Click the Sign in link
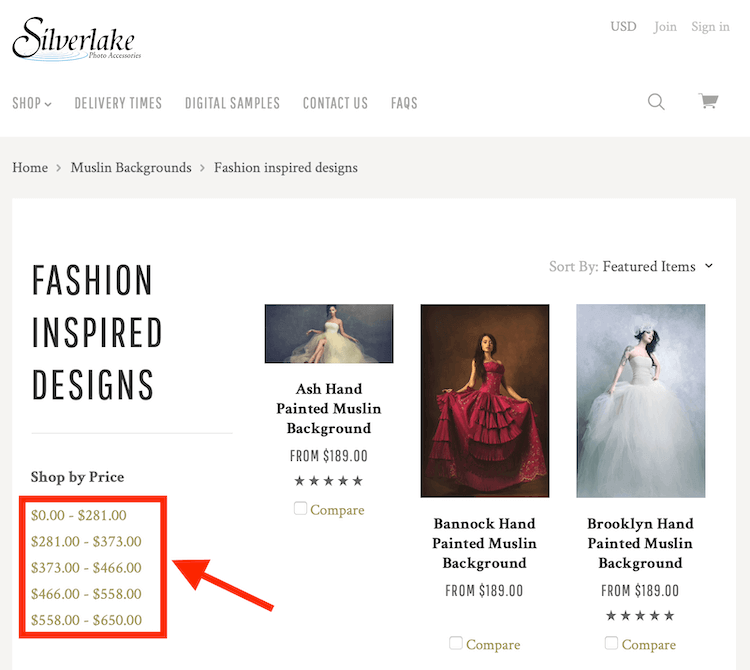 point(710,27)
